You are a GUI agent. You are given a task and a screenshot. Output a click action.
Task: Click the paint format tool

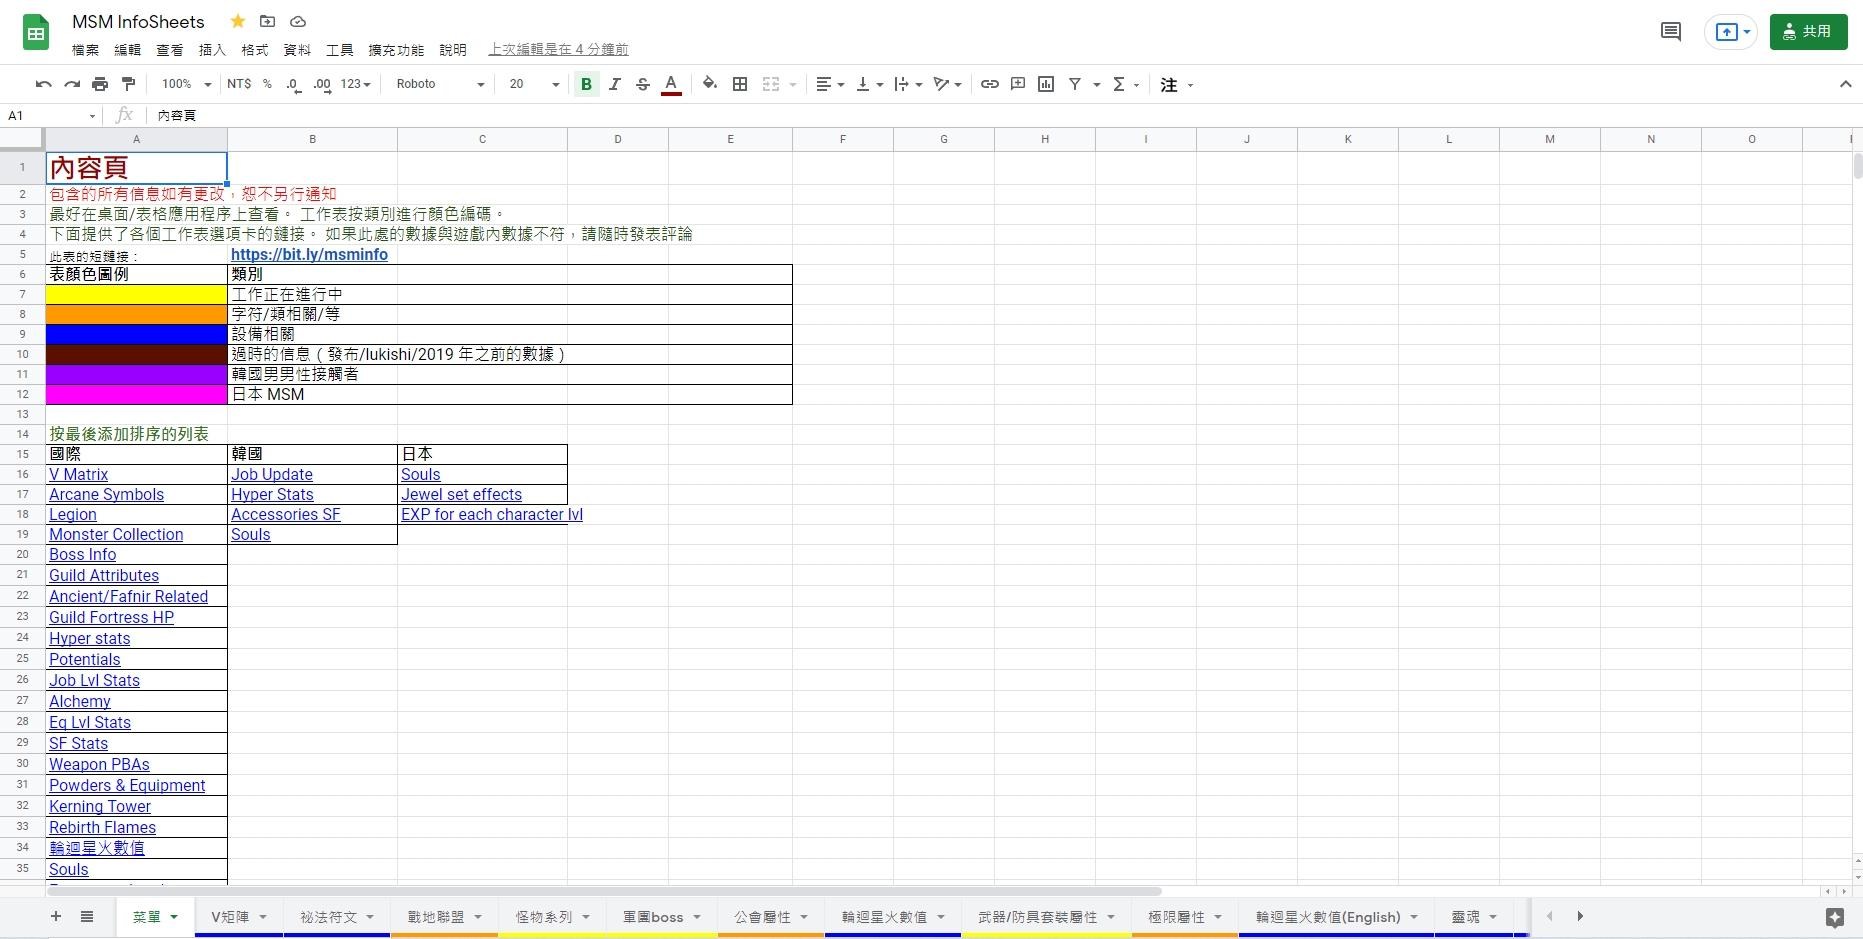pyautogui.click(x=128, y=84)
